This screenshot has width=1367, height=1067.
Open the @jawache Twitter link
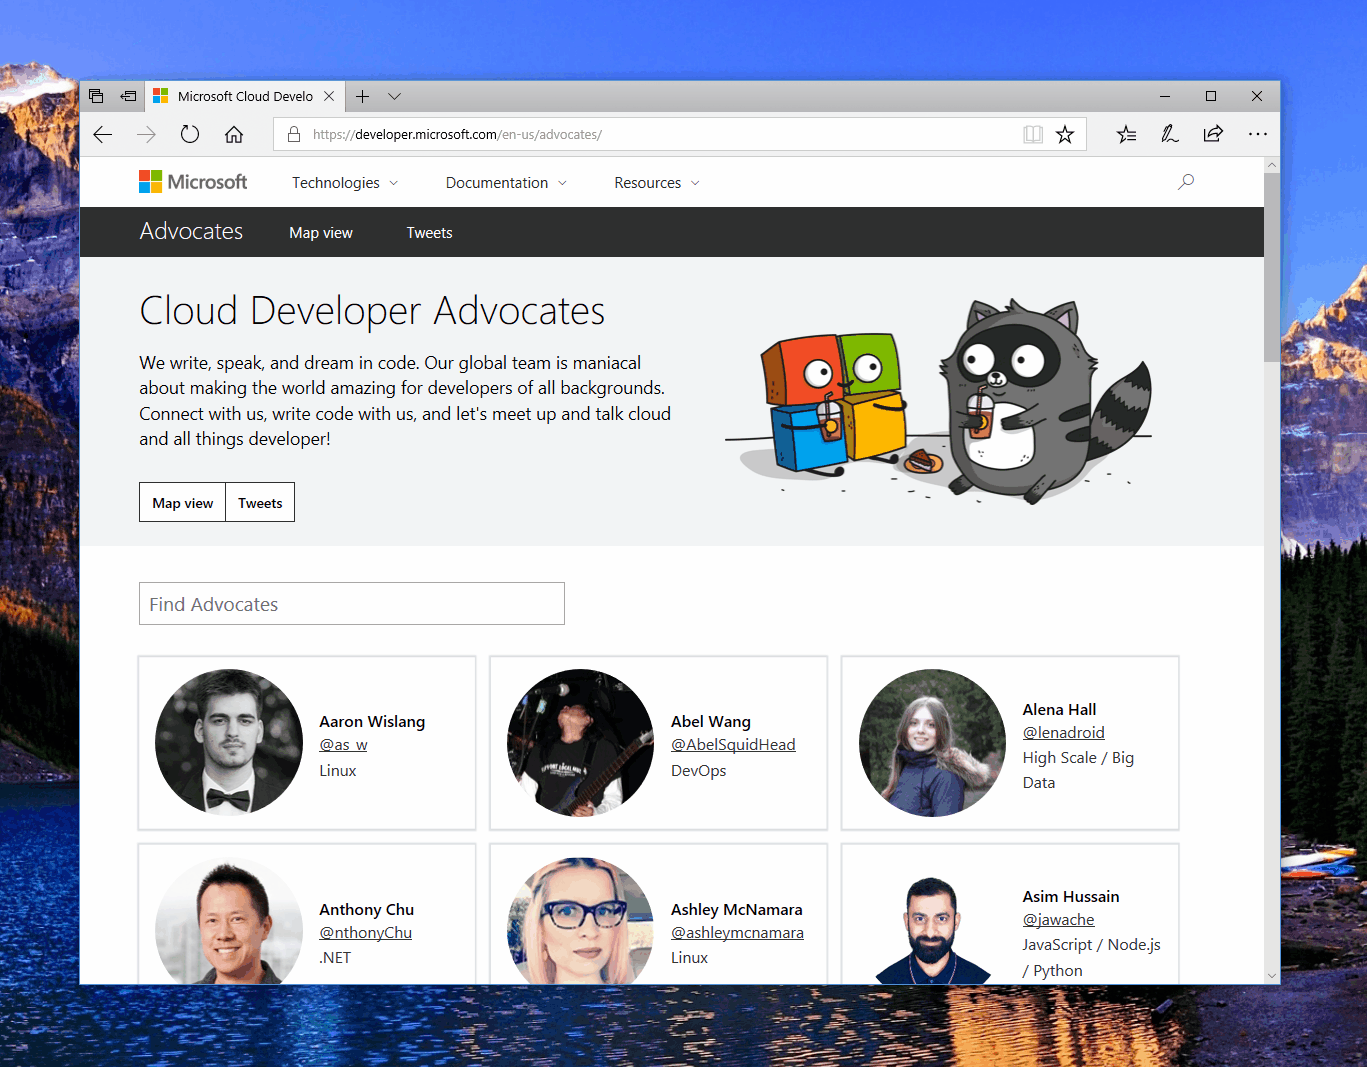[x=1058, y=920]
